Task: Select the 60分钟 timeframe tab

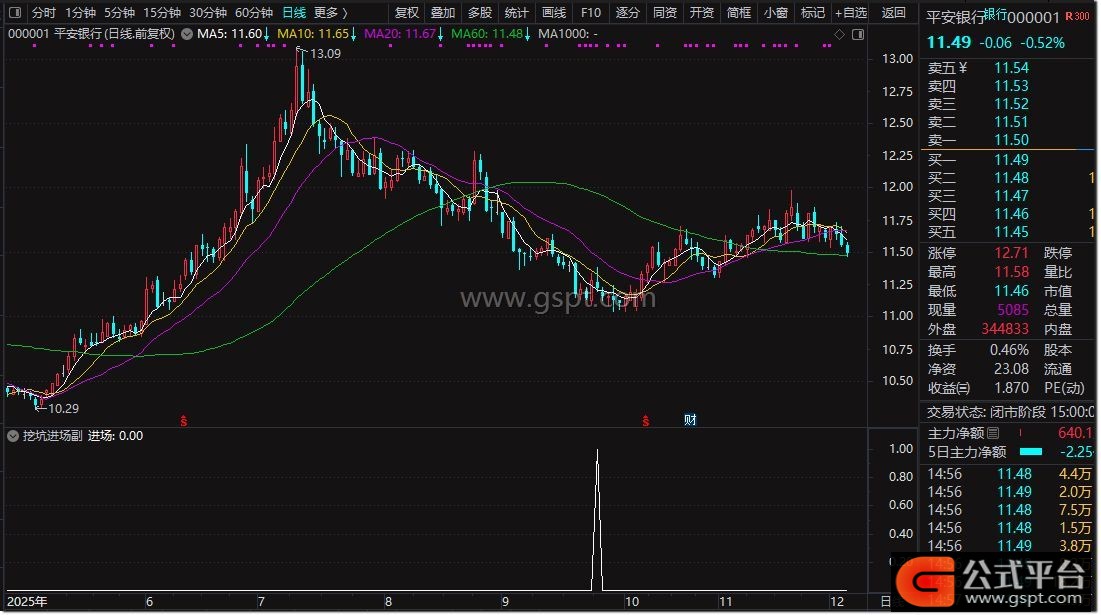Action: click(x=253, y=13)
